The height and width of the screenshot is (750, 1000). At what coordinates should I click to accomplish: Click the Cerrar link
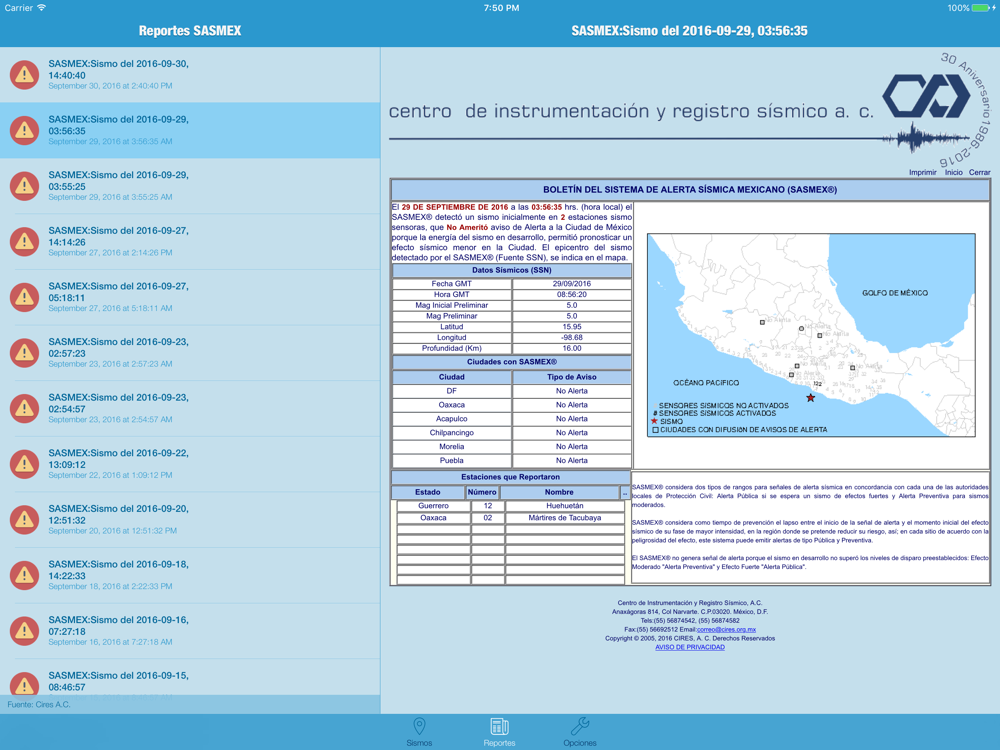[980, 172]
